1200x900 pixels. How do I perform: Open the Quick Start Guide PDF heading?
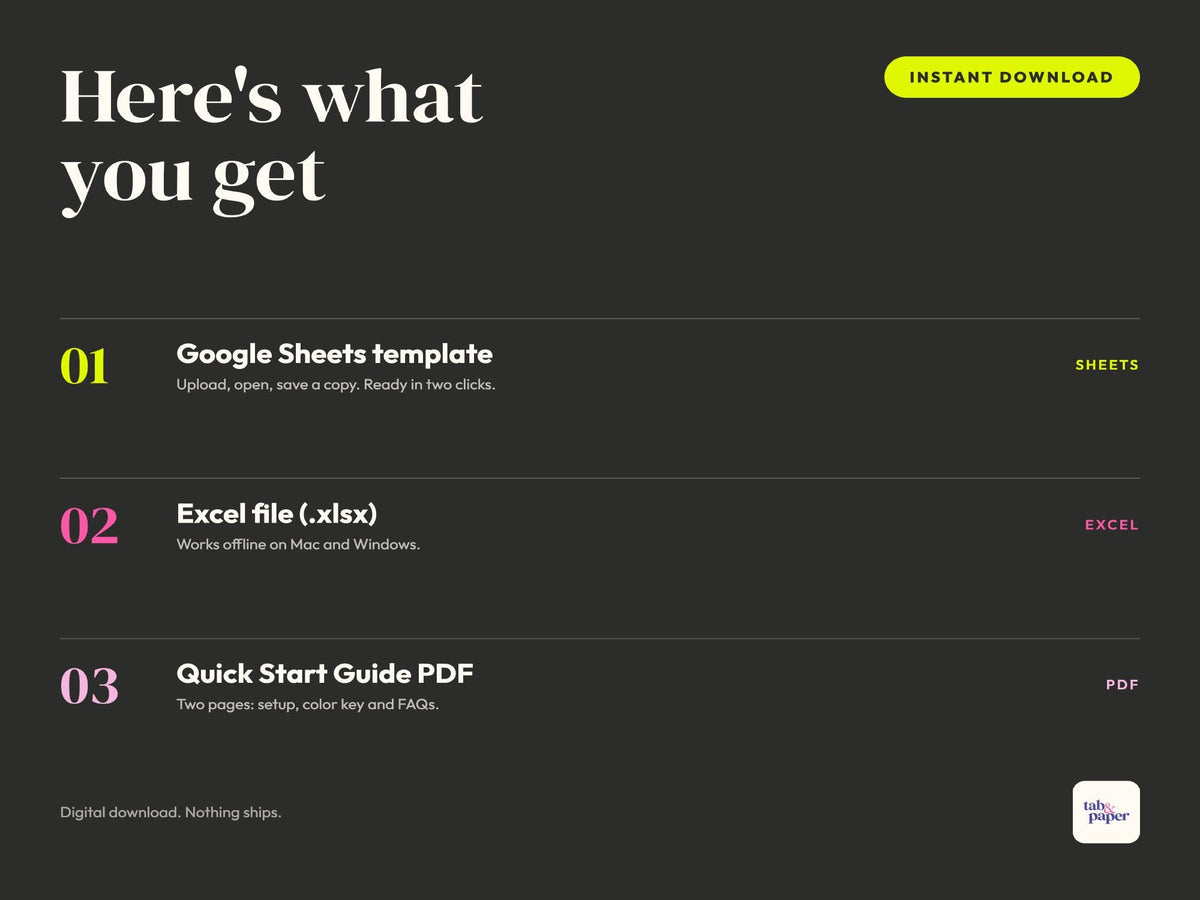click(x=325, y=674)
